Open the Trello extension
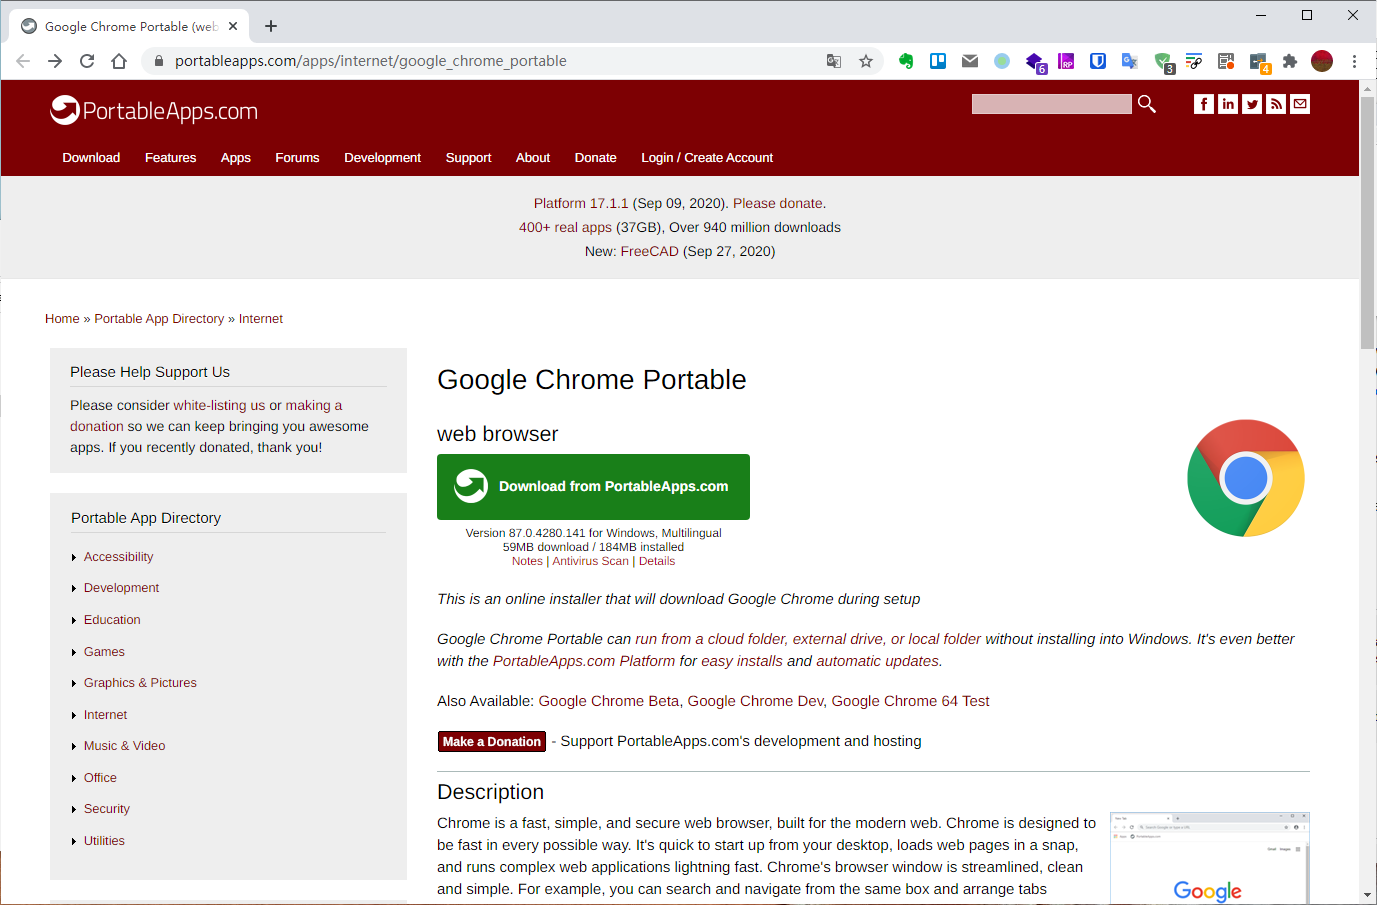1377x905 pixels. pos(938,61)
